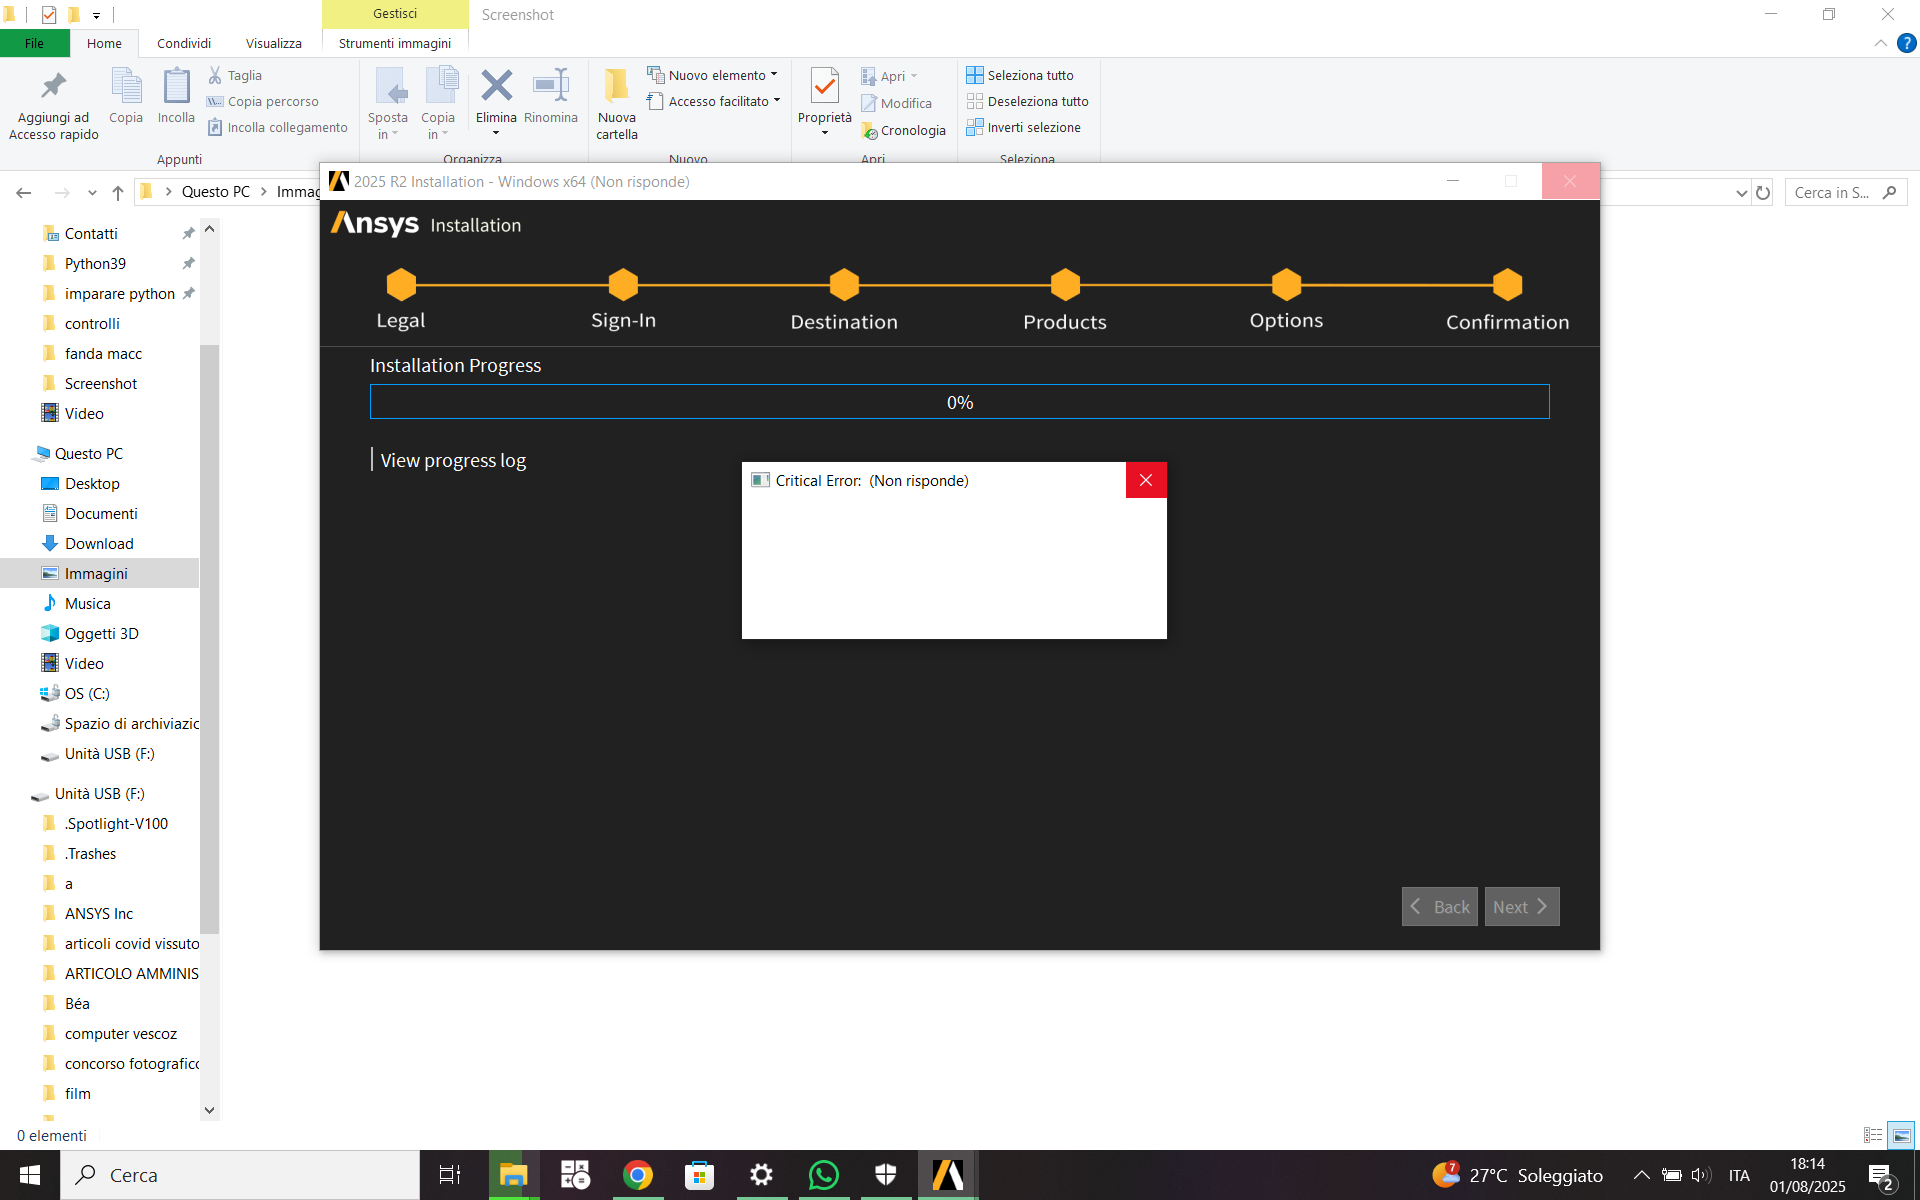Viewport: 1920px width, 1200px height.
Task: Select ANSYS Inc folder in sidebar
Action: point(99,913)
